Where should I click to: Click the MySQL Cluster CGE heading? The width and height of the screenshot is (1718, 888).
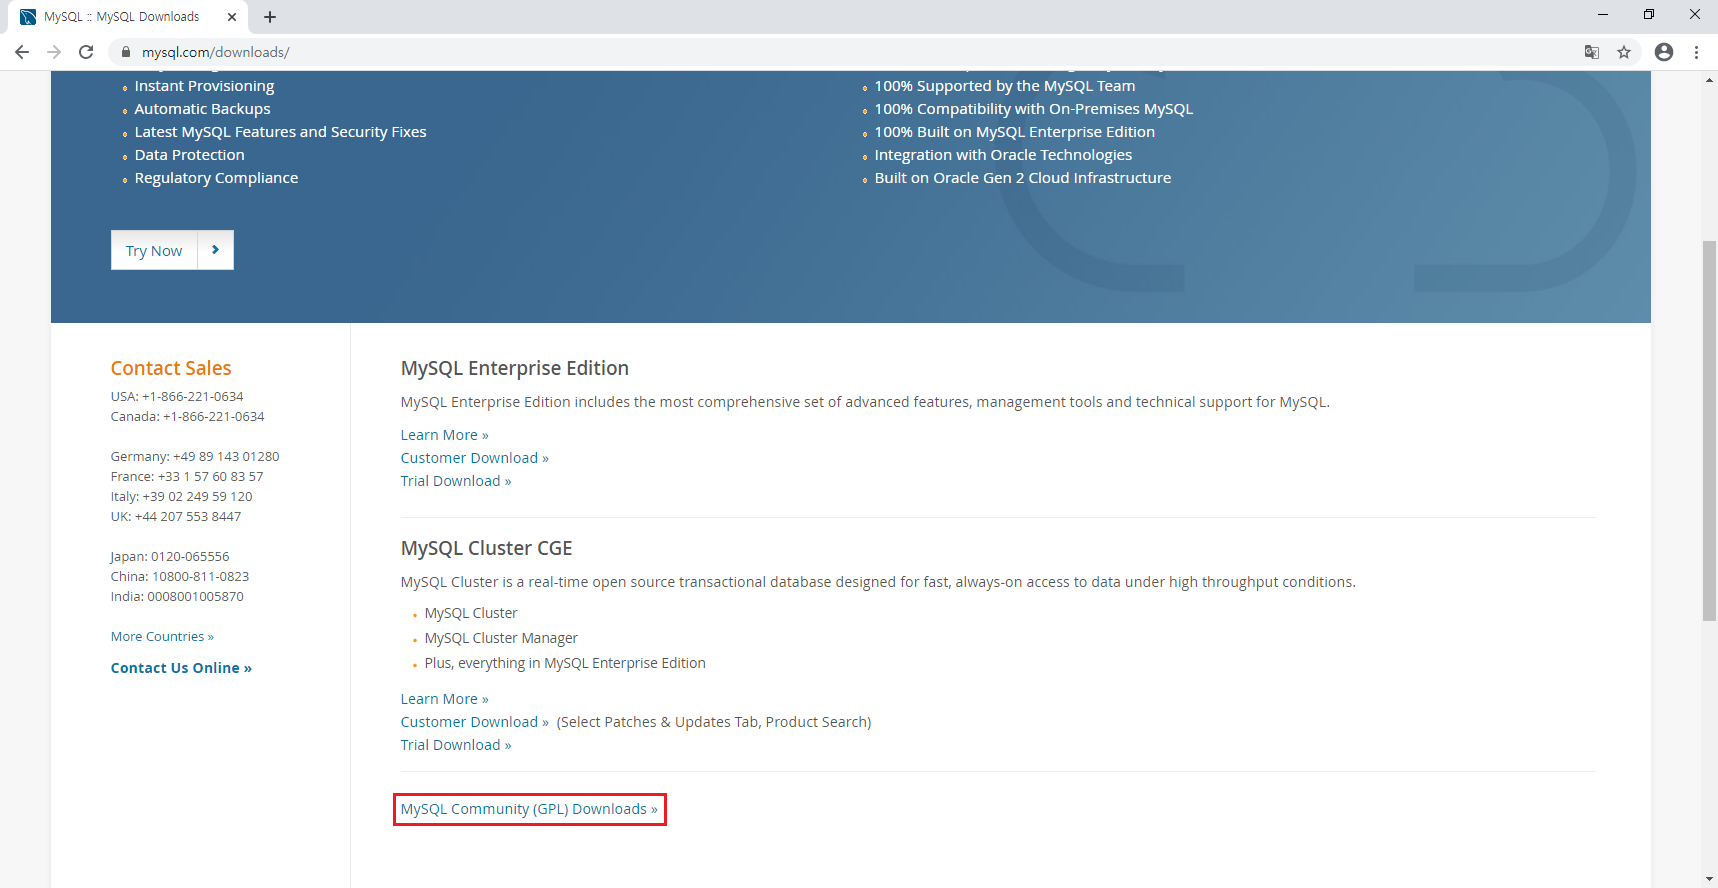(x=487, y=548)
